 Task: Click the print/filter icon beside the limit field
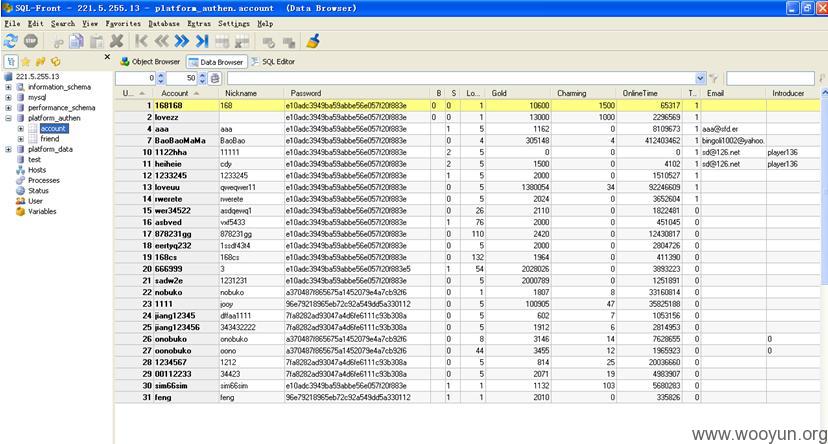pyautogui.click(x=215, y=78)
